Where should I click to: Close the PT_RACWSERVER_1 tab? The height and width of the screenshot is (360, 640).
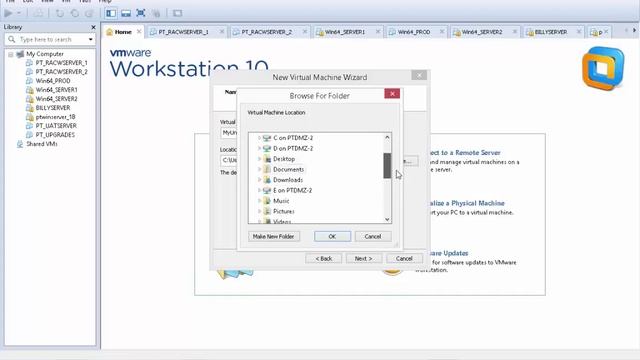tap(222, 31)
